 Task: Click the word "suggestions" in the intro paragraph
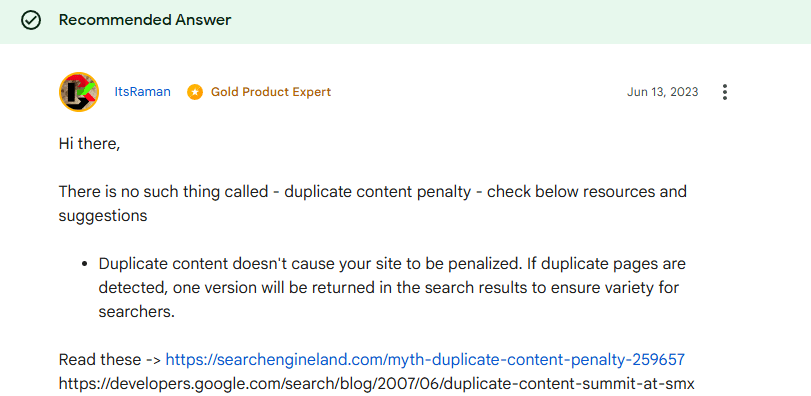point(103,216)
